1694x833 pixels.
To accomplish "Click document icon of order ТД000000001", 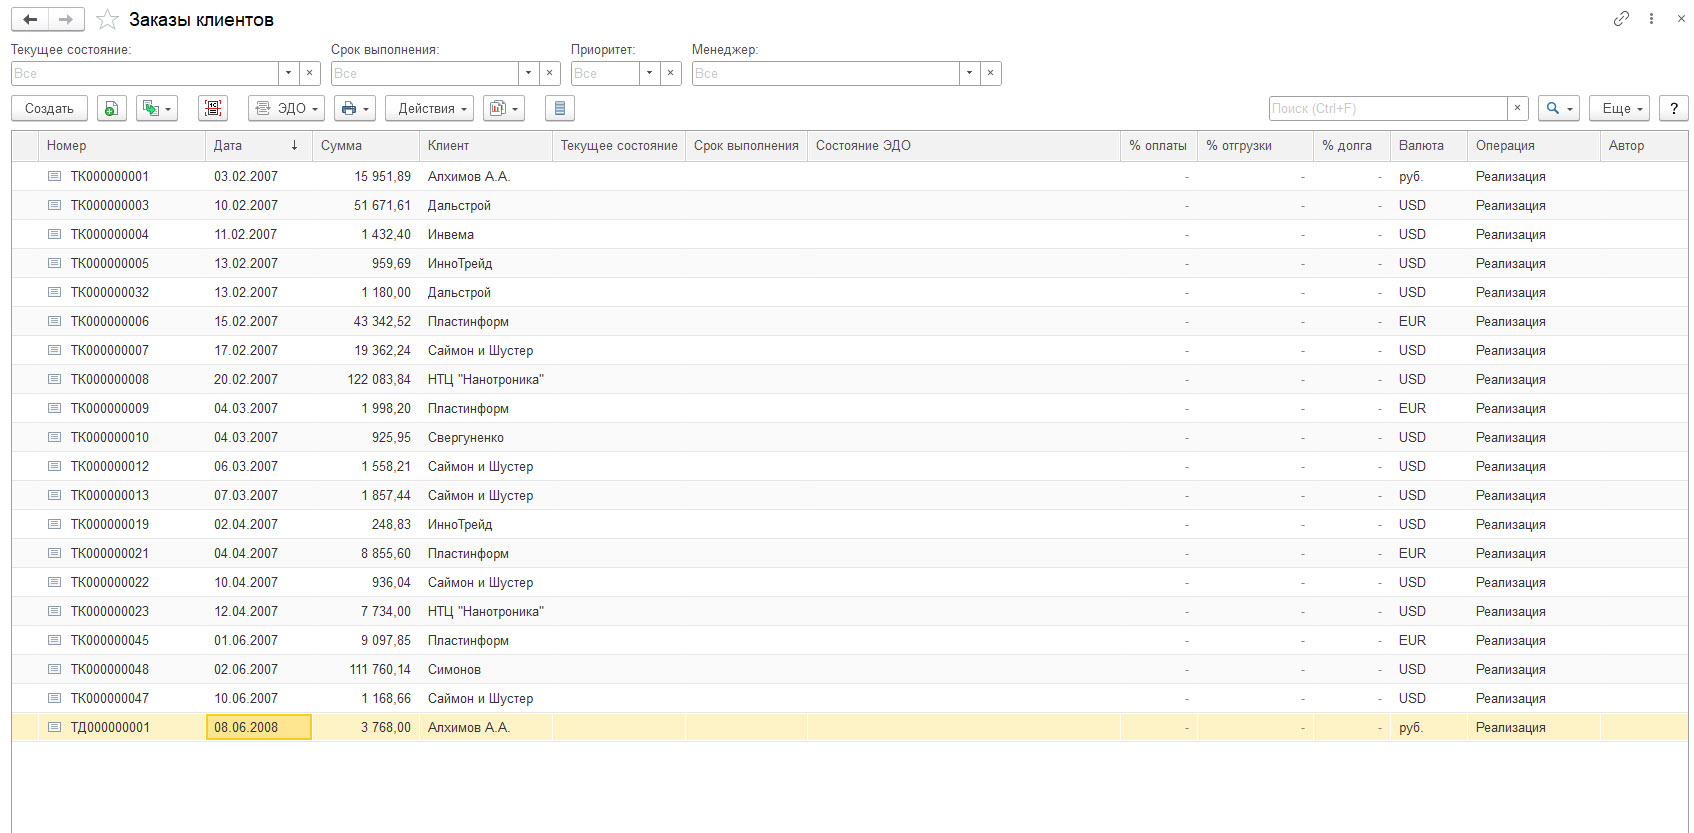I will [54, 727].
